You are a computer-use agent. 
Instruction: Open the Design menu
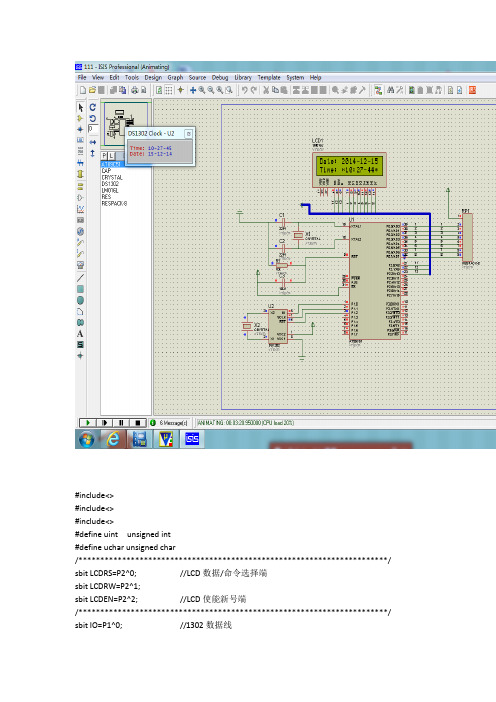tap(153, 77)
